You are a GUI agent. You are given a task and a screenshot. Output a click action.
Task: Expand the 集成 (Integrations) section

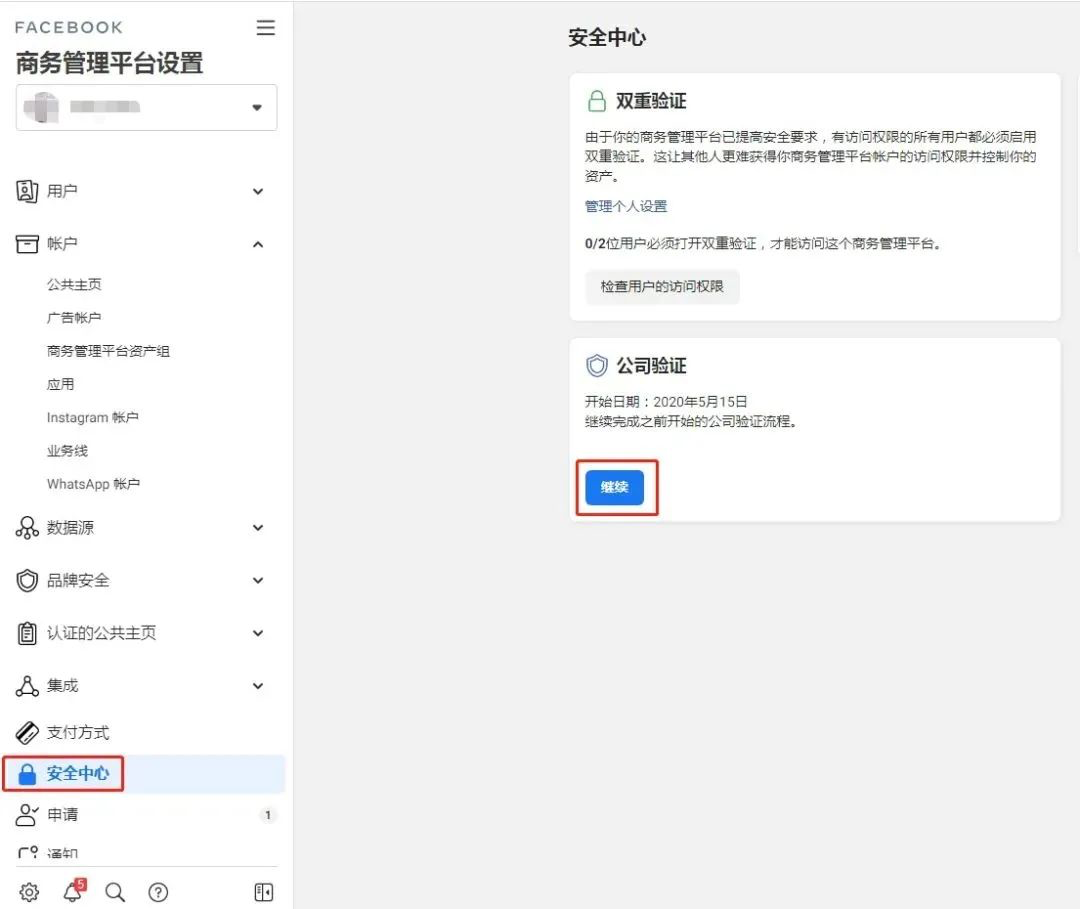click(x=257, y=685)
